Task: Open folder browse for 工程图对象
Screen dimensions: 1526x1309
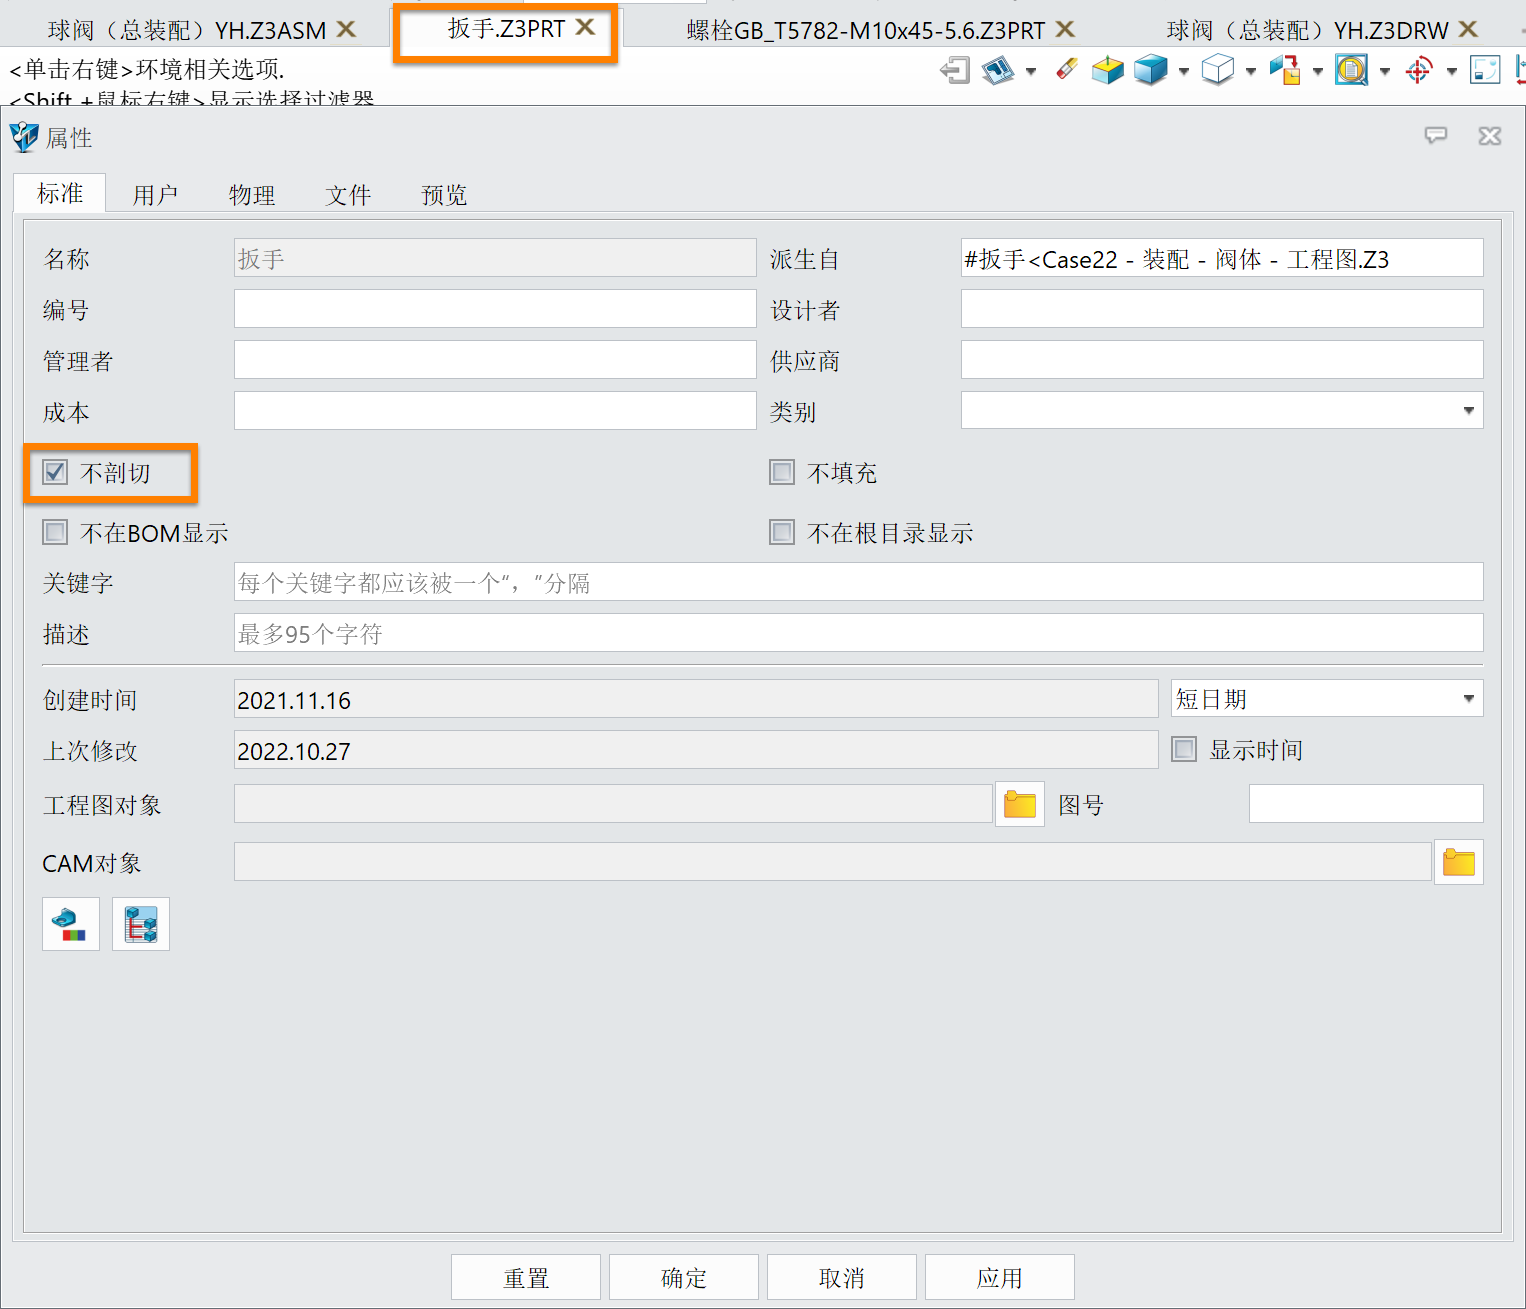Action: [1020, 804]
